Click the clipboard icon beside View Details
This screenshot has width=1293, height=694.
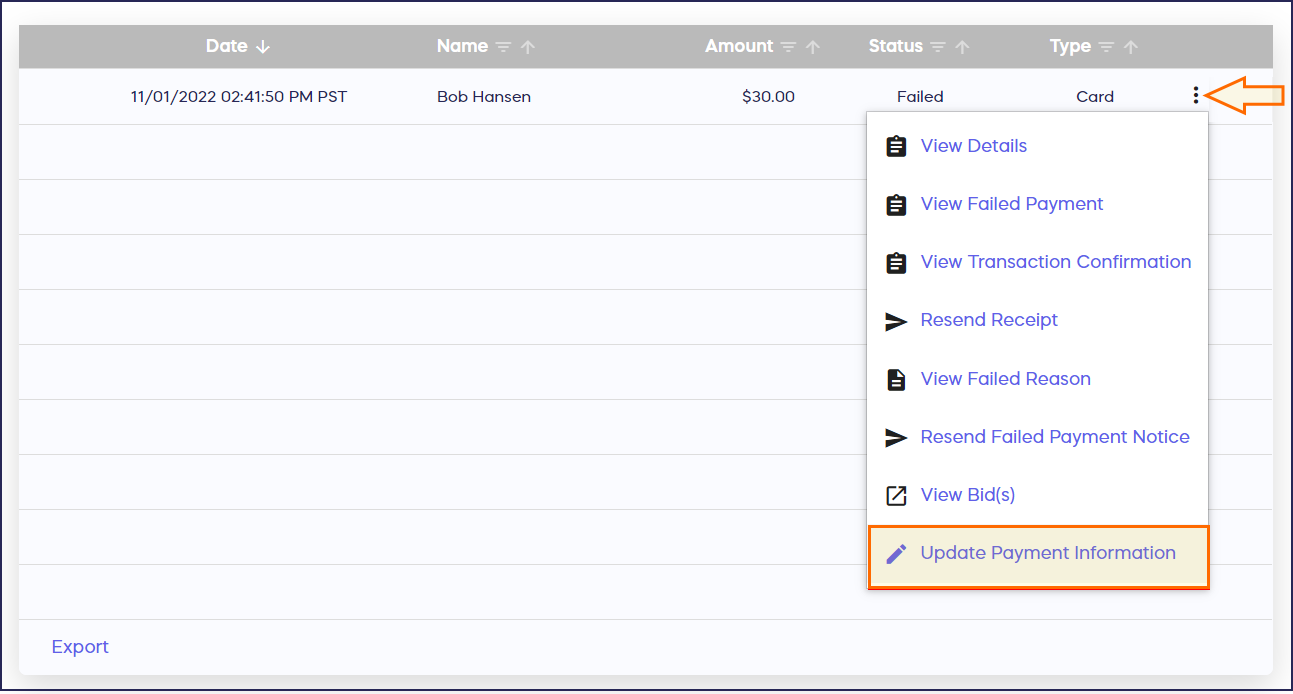click(896, 146)
